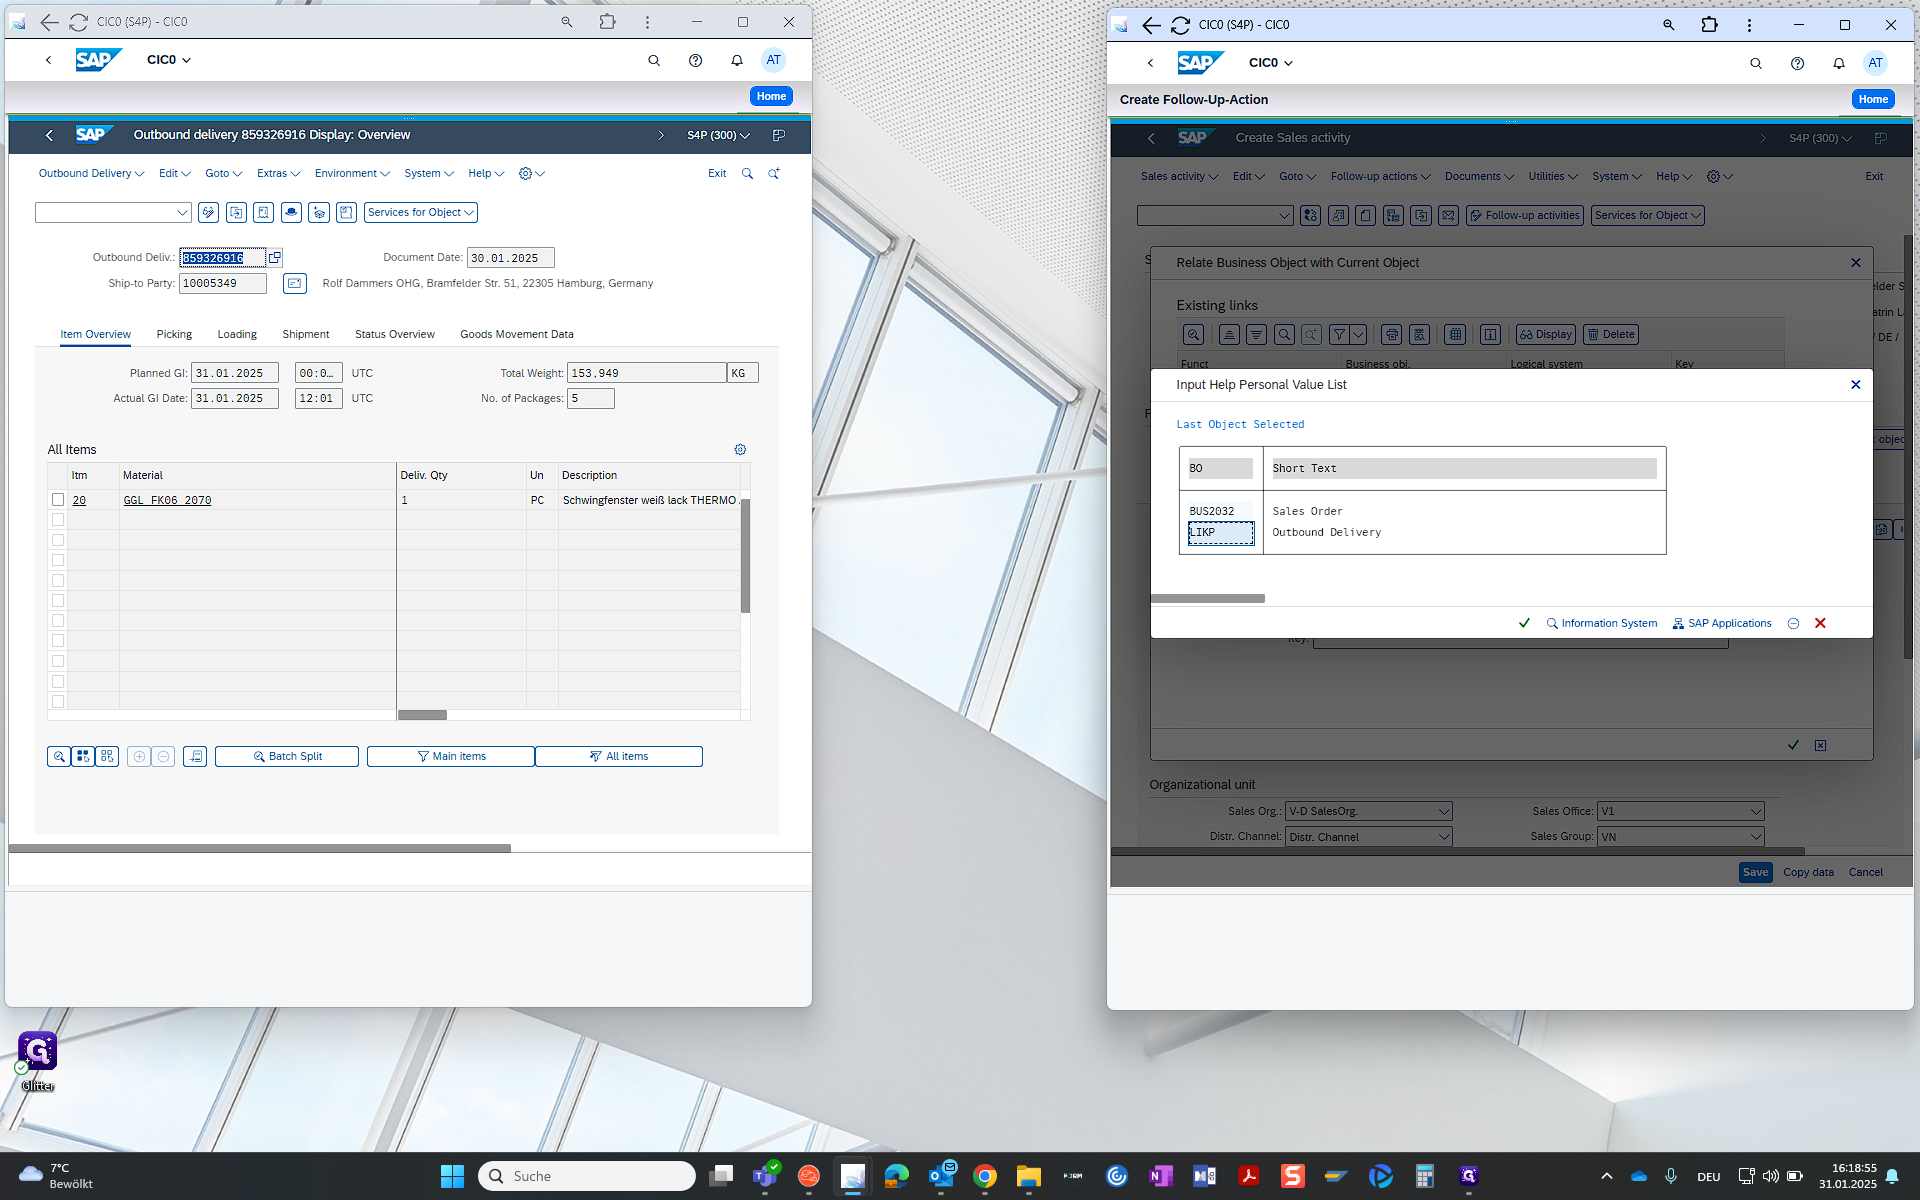Screen dimensions: 1920x1200
Task: Click the value help icon beside Outbound Deliv. number
Action: (275, 258)
